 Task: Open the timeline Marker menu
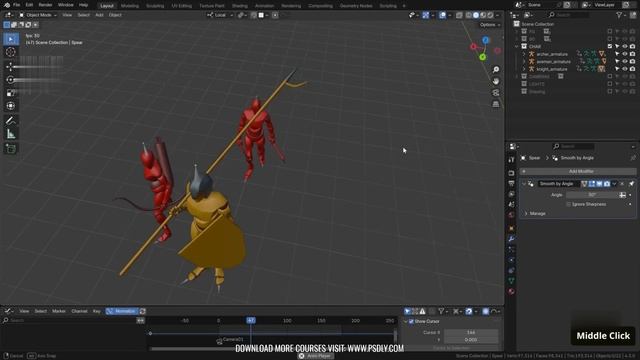(59, 311)
